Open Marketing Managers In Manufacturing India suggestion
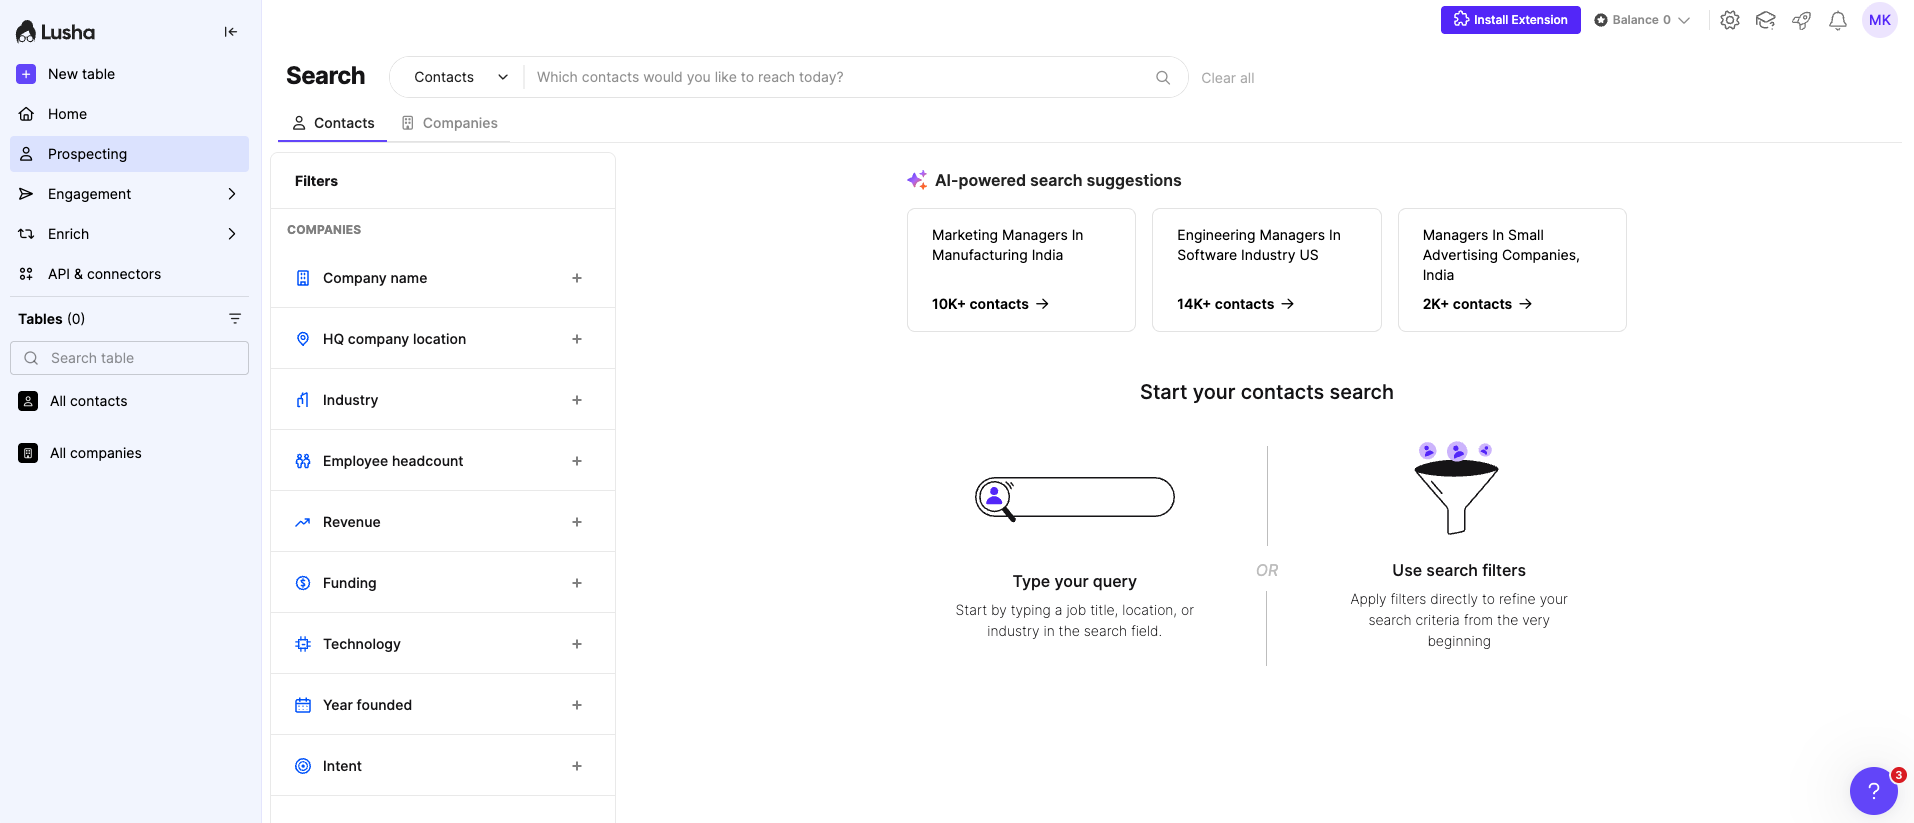The width and height of the screenshot is (1914, 823). pos(1021,270)
